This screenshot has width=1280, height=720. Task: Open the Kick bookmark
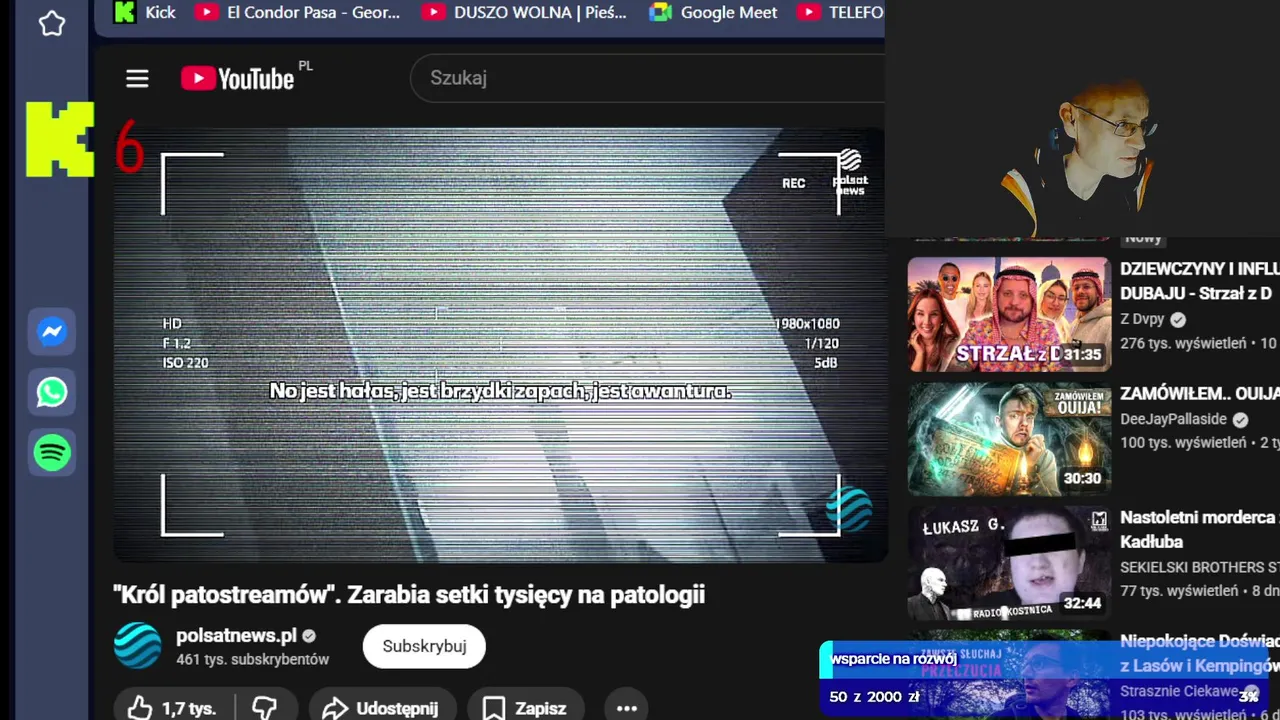pyautogui.click(x=145, y=12)
